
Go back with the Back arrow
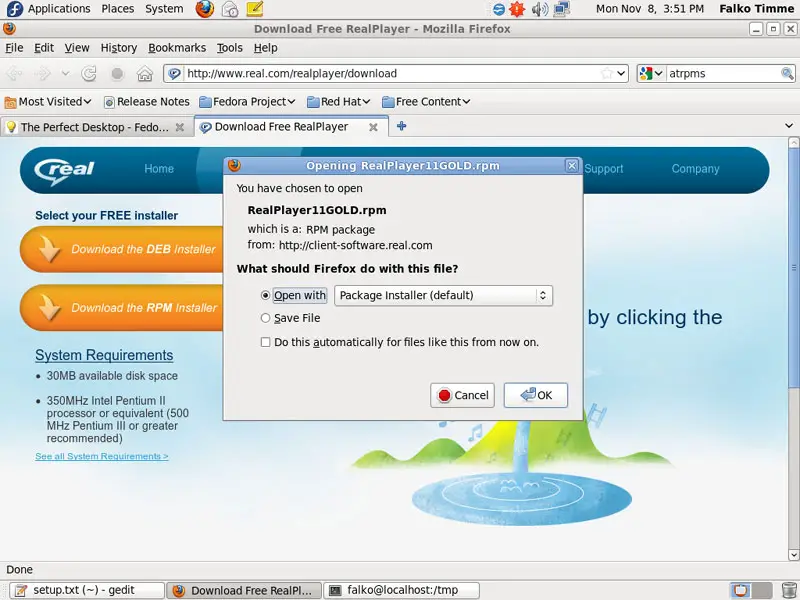click(x=14, y=73)
